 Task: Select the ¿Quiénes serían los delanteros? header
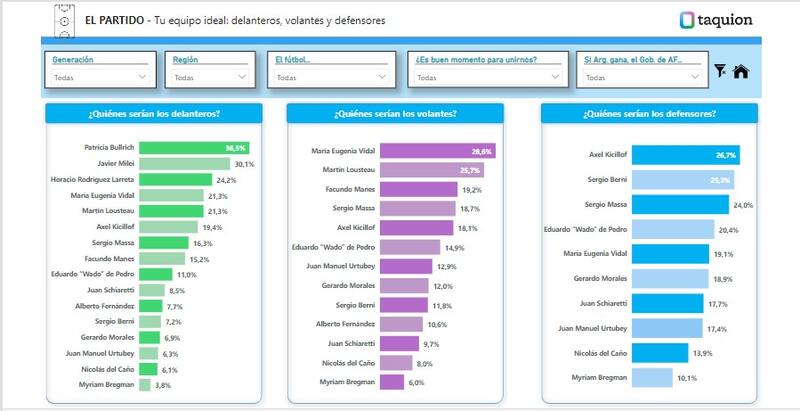coord(154,114)
